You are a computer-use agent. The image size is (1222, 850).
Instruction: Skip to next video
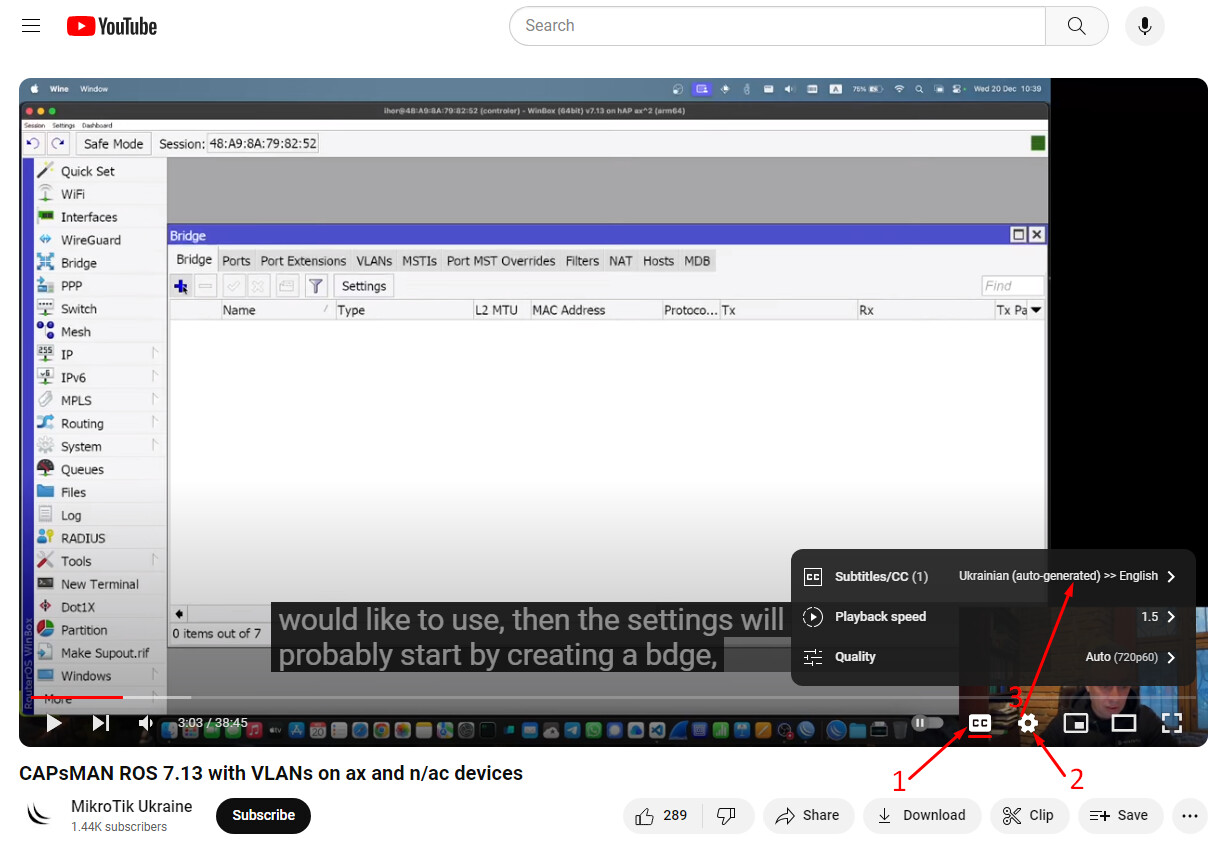pos(101,722)
